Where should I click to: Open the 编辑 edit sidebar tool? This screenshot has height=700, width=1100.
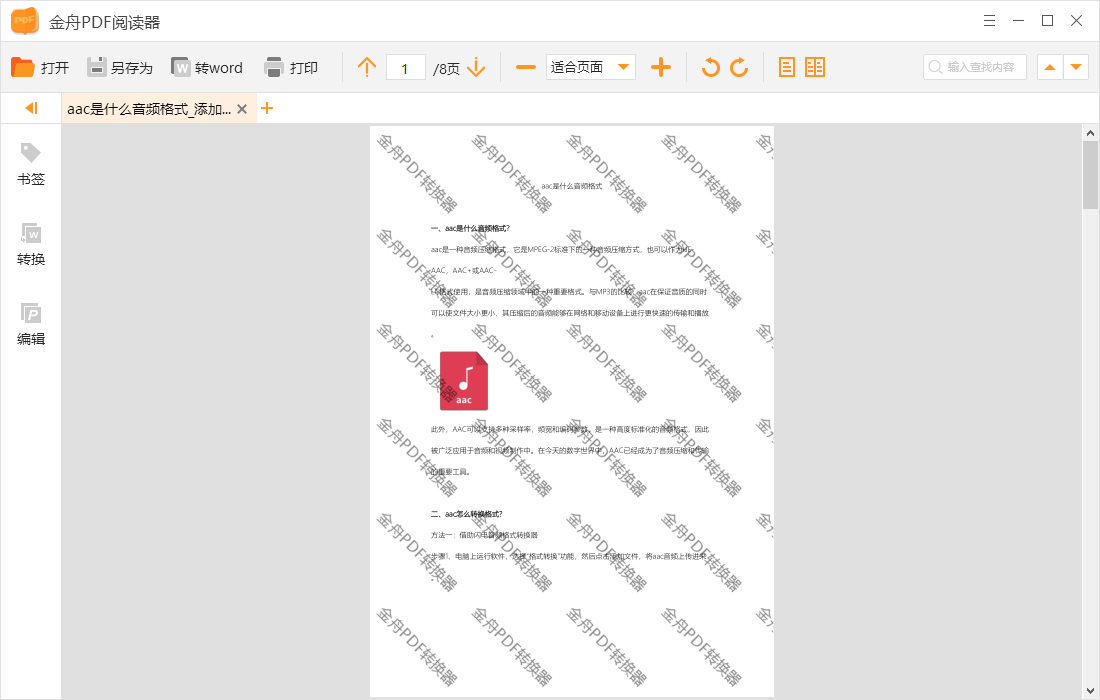[31, 324]
